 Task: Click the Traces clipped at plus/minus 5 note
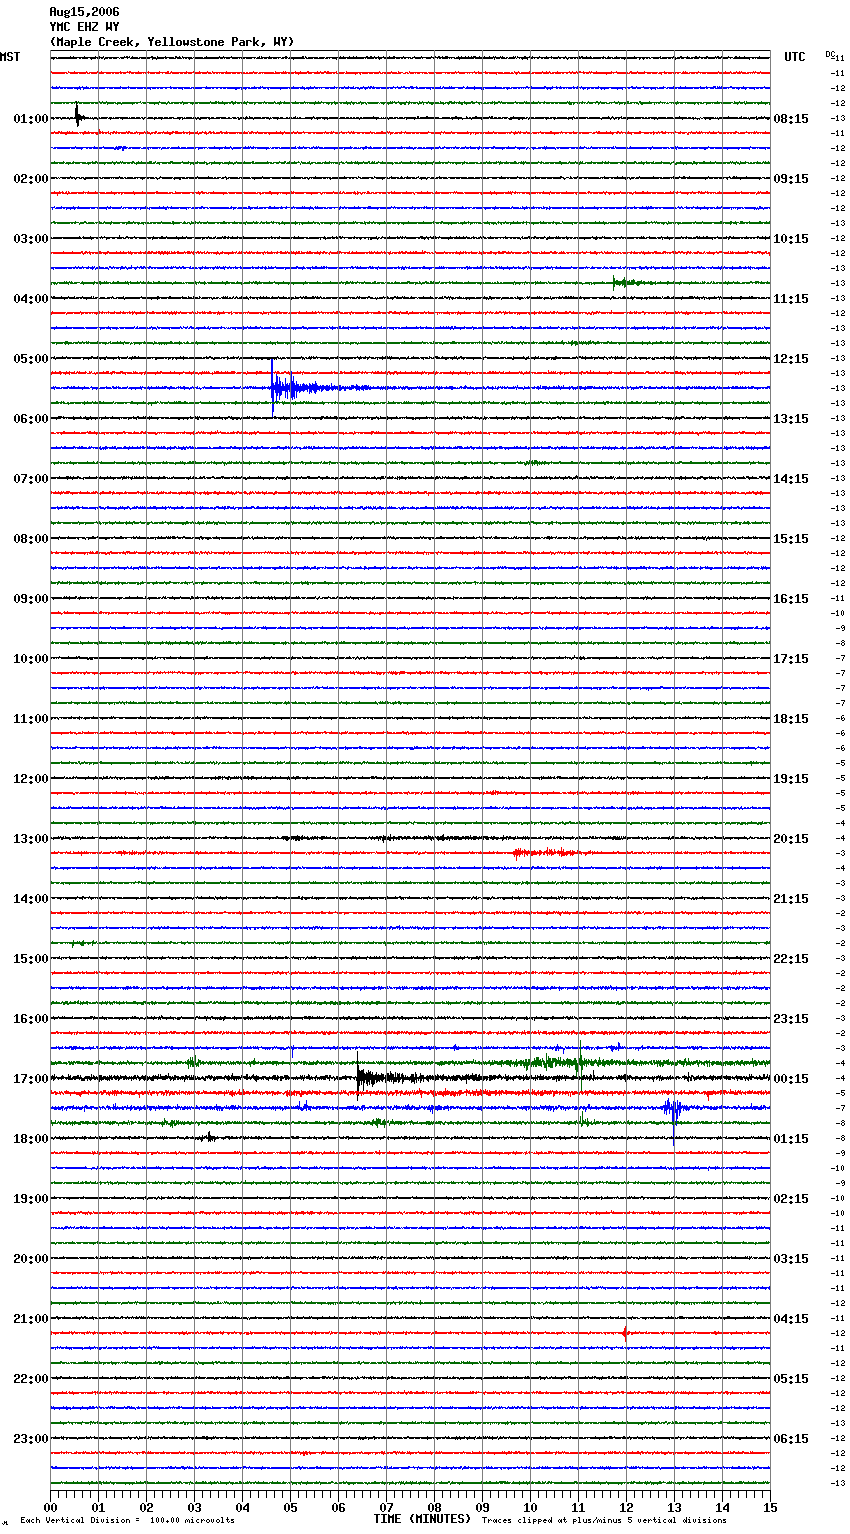(604, 1521)
